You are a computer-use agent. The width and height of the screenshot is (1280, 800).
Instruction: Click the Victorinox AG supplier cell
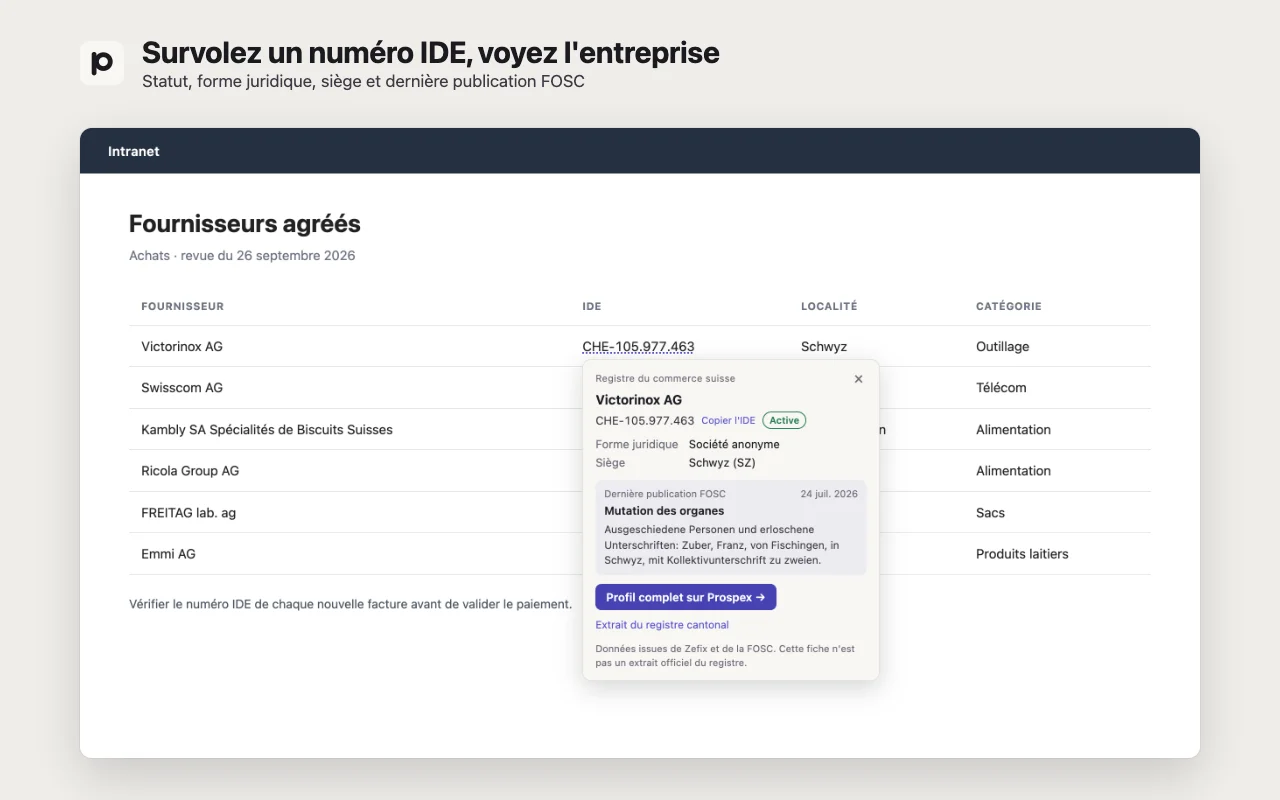coord(182,347)
